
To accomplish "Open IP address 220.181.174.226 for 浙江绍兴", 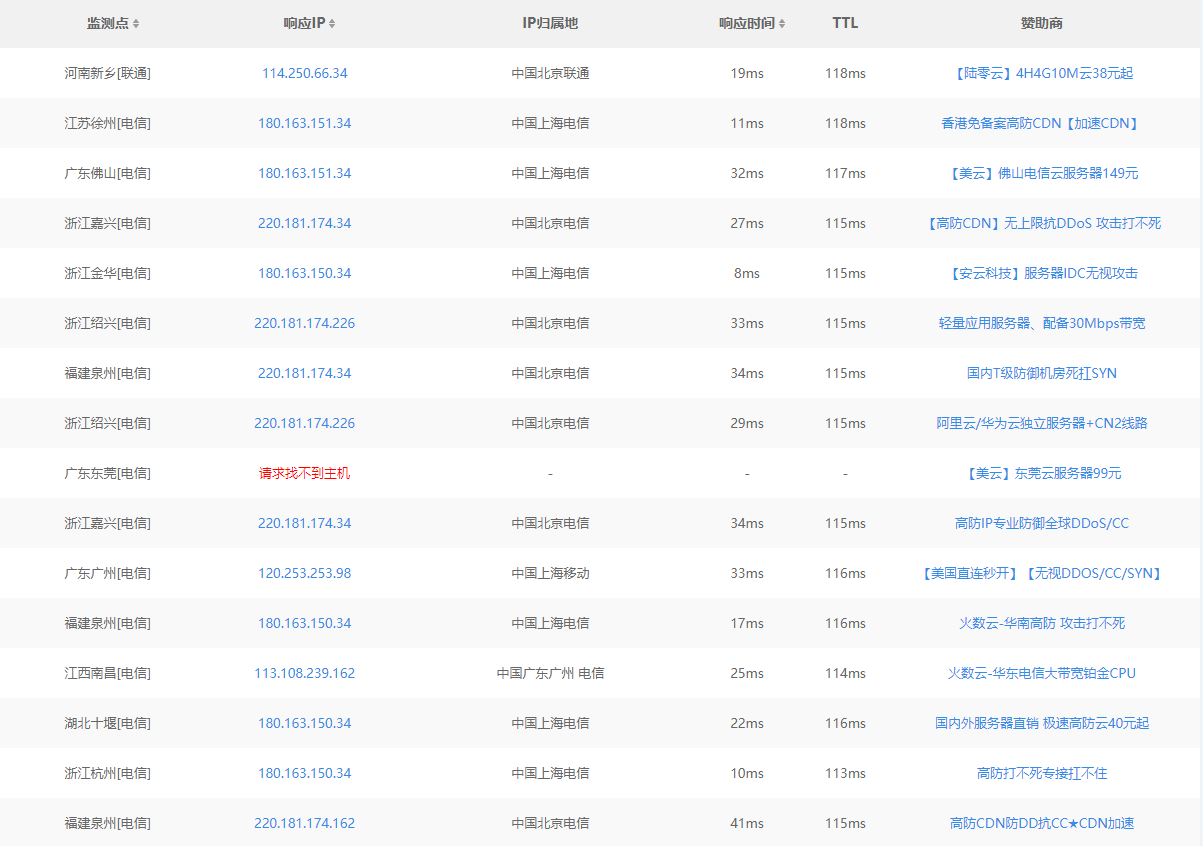I will 304,323.
